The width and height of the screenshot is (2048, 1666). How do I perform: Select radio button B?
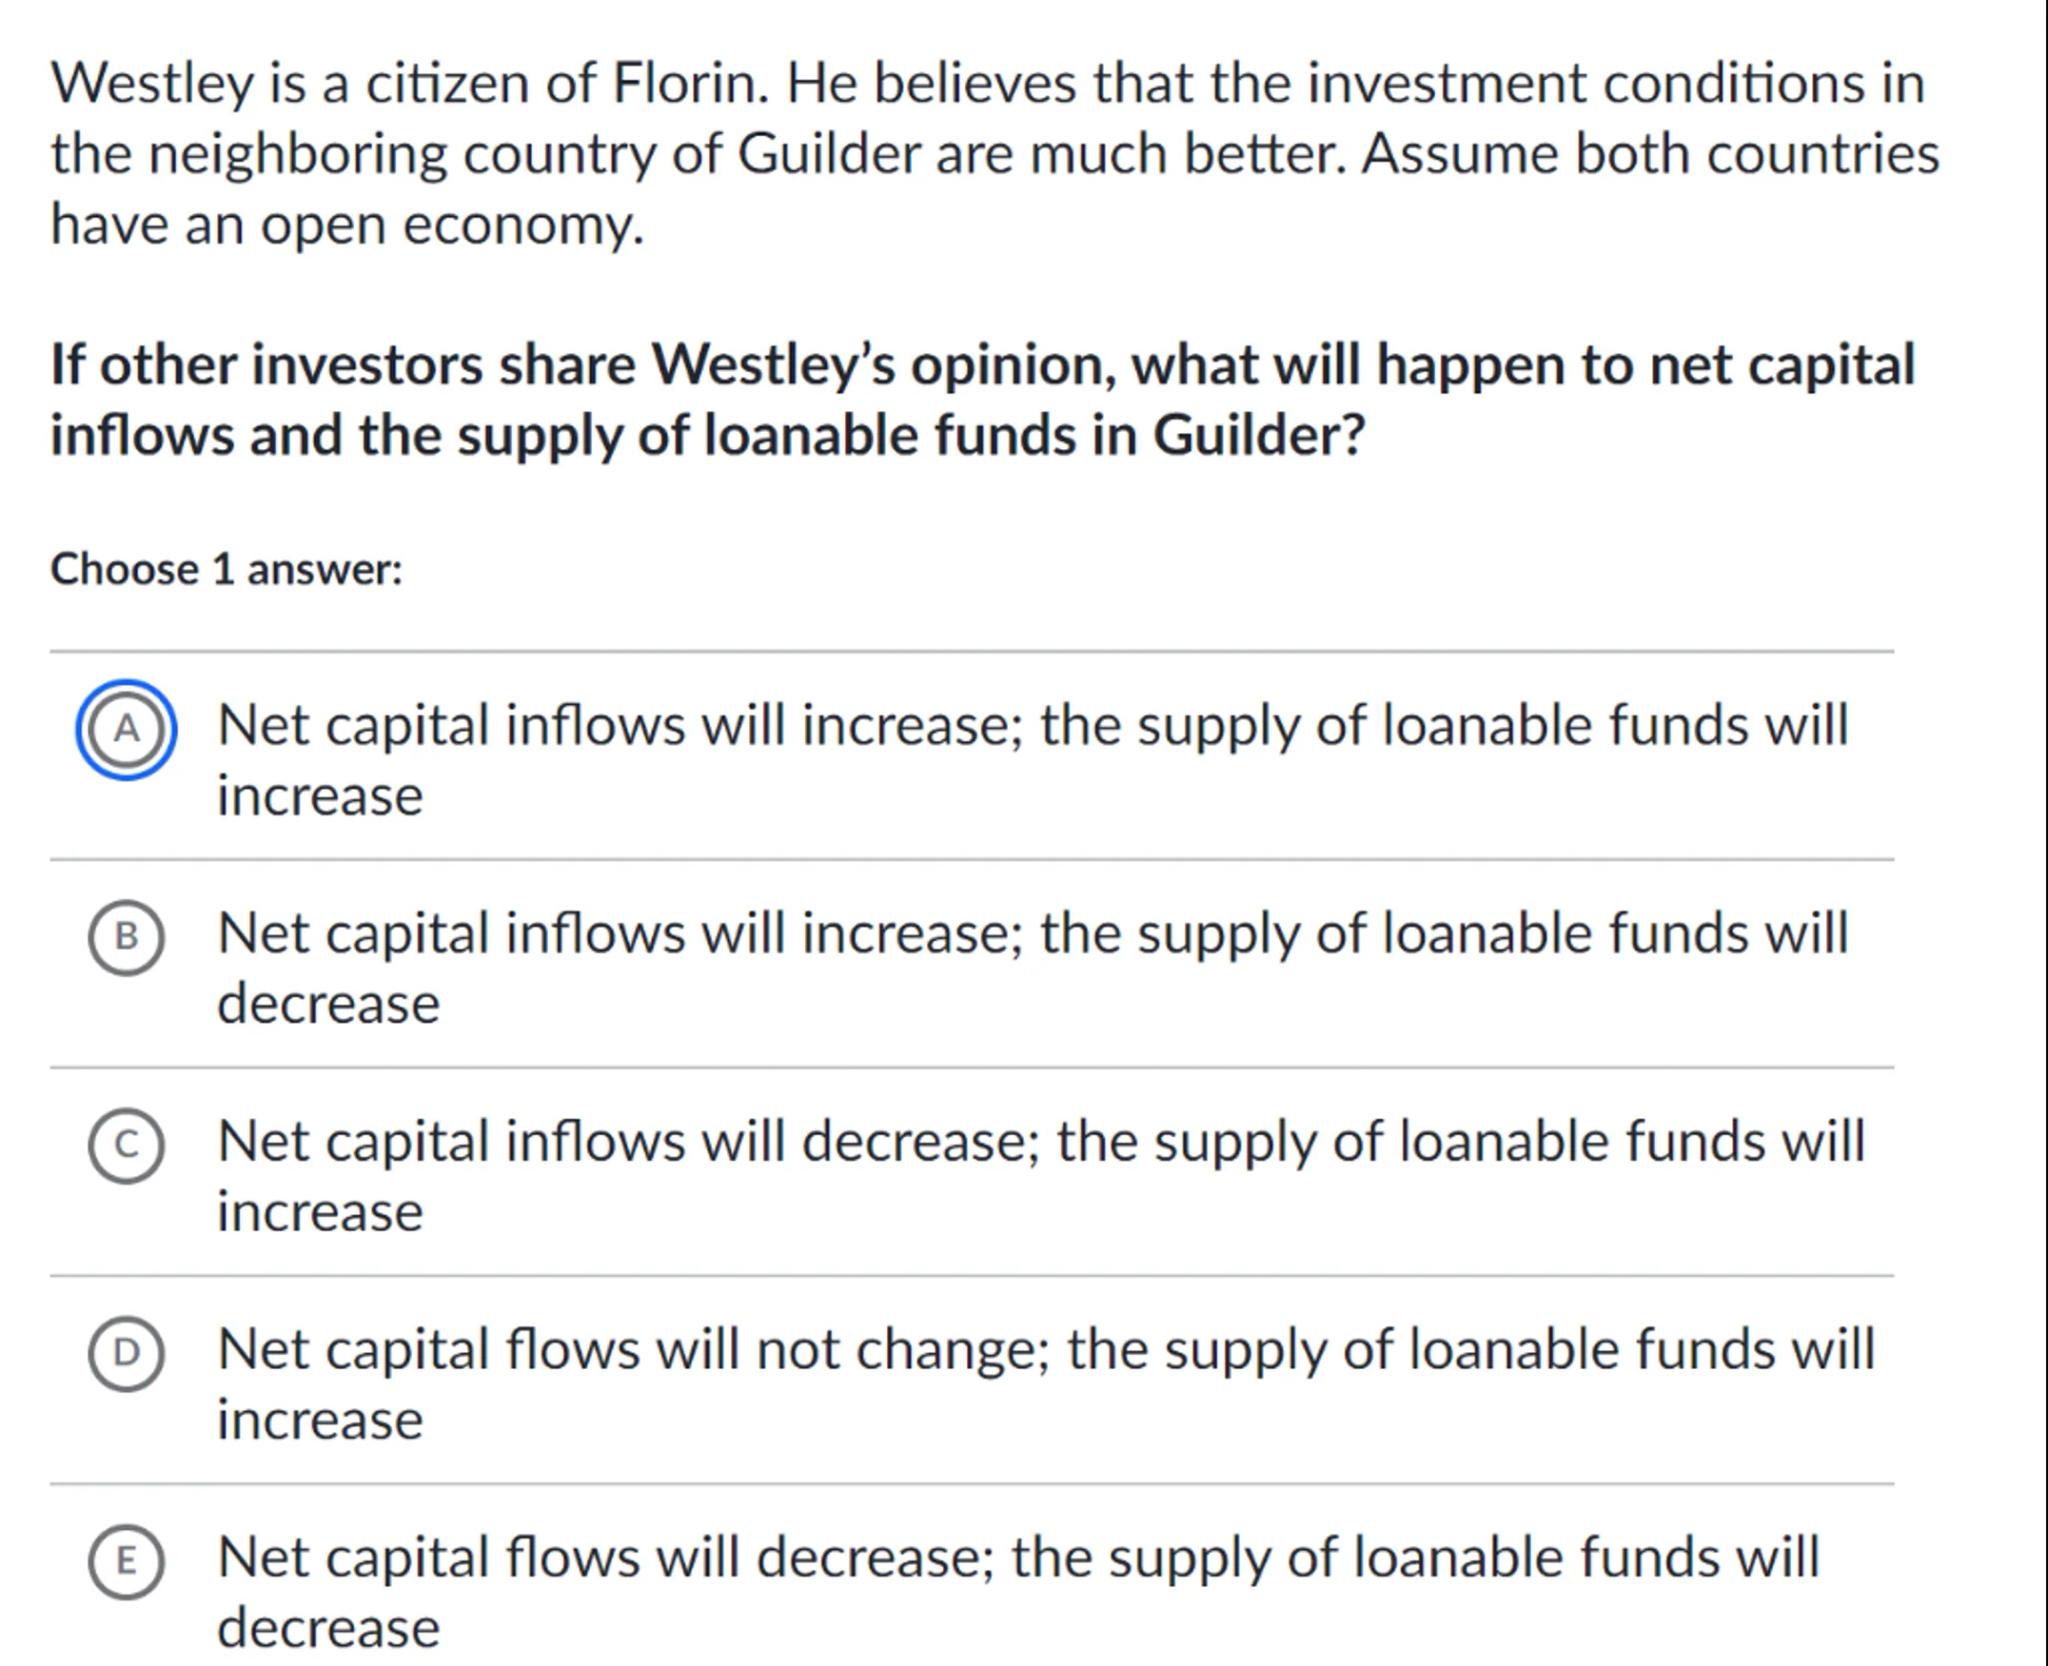point(126,937)
